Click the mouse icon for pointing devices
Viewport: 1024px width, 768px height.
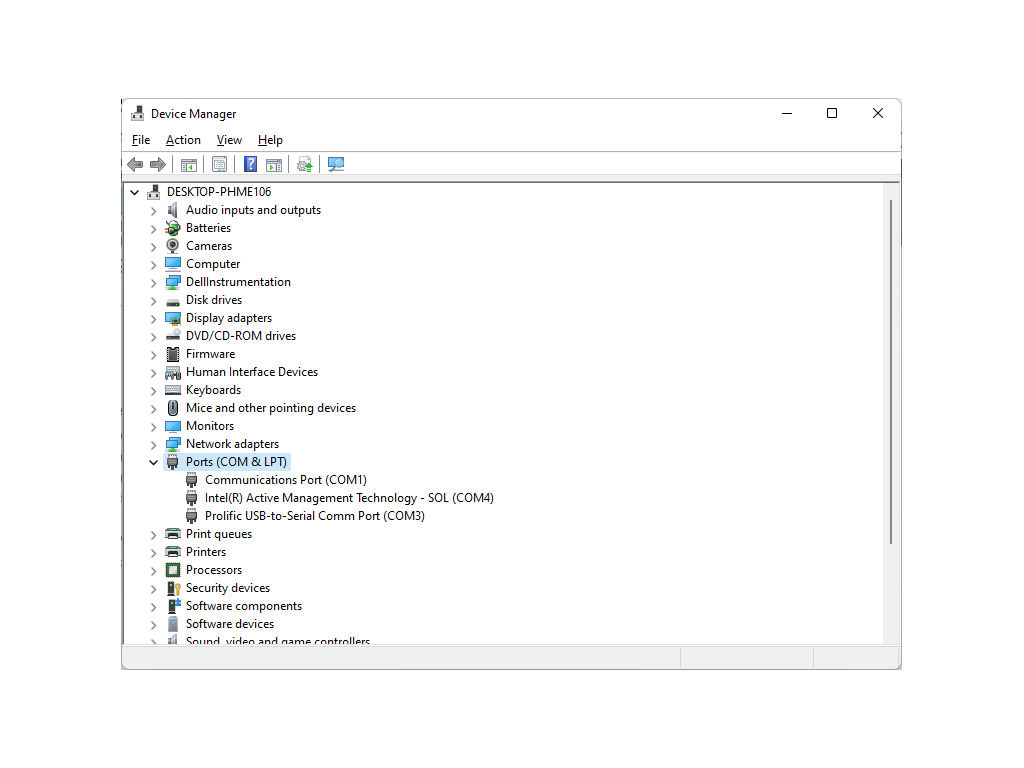172,408
